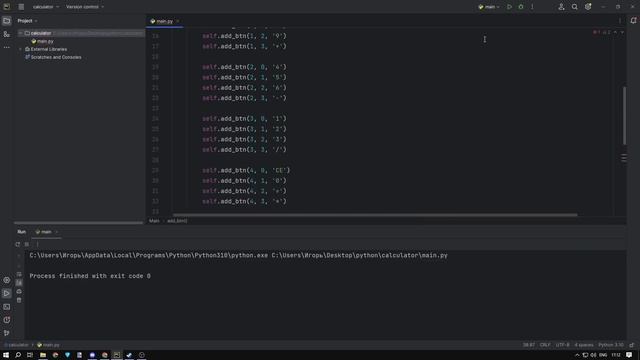640x360 pixels.
Task: Toggle scroll to end in Run console
Action: (19, 283)
